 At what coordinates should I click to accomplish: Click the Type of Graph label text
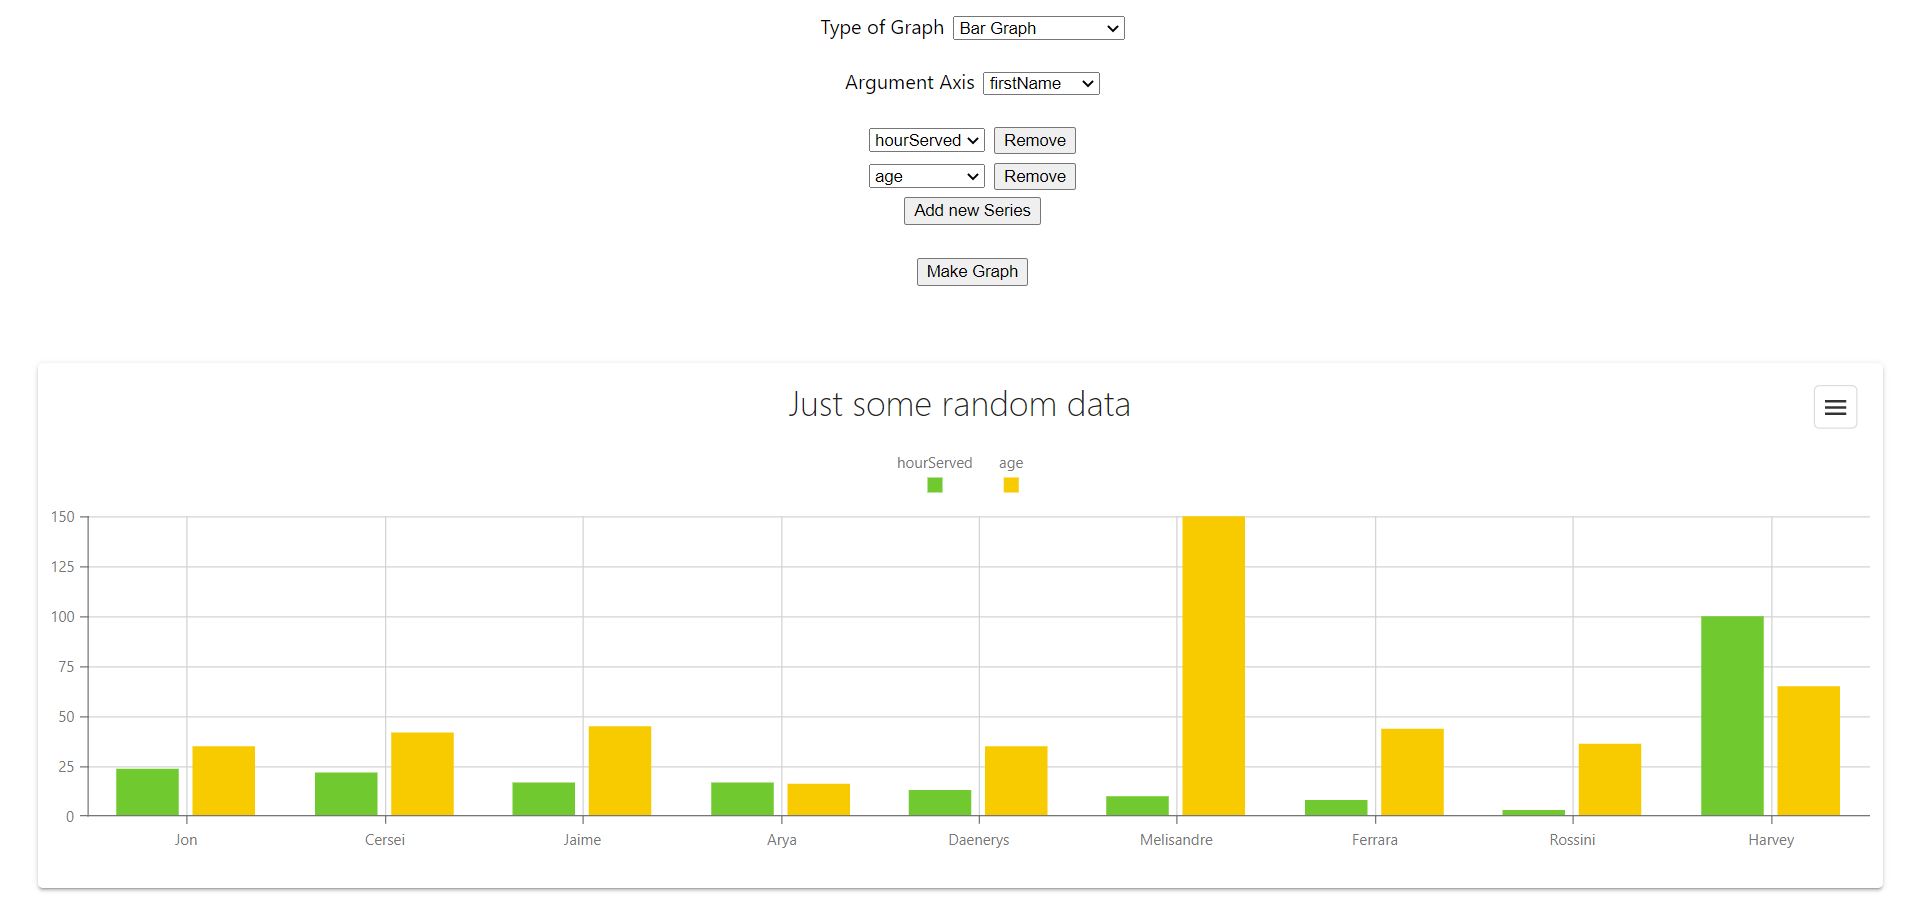point(882,28)
